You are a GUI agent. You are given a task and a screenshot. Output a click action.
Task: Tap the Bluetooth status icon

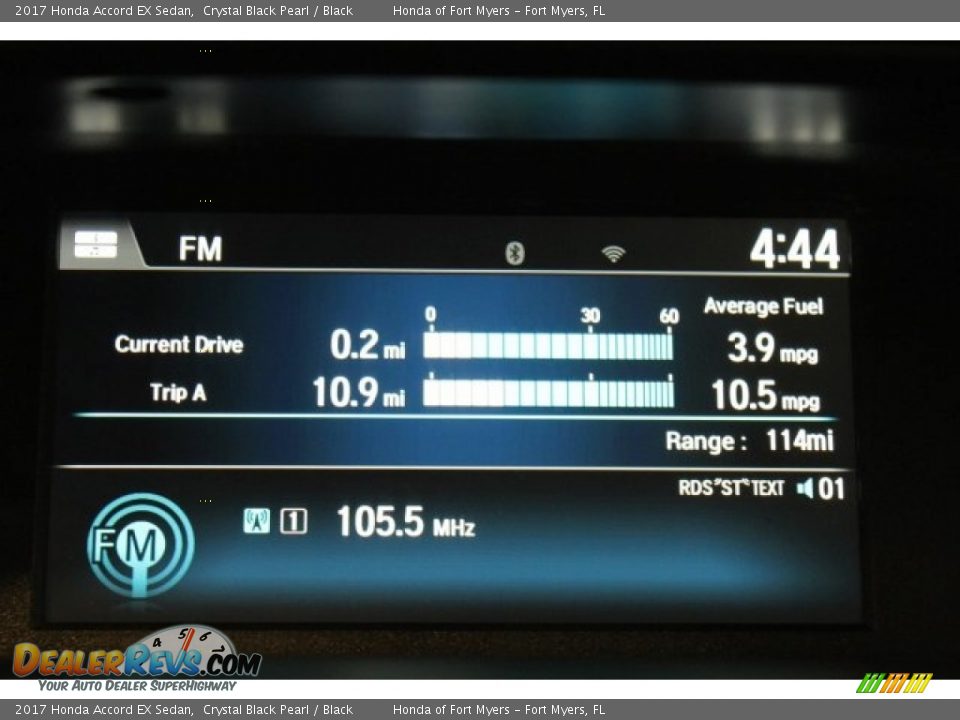pos(514,253)
